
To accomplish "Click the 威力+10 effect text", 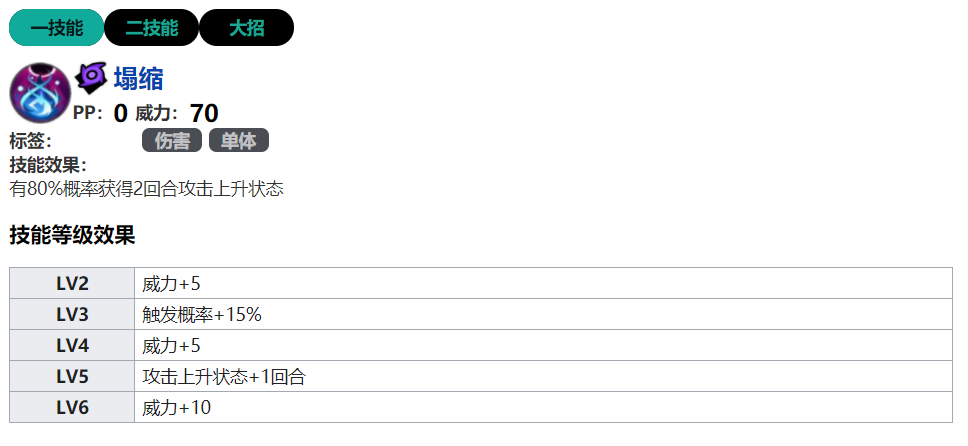I will pyautogui.click(x=176, y=408).
